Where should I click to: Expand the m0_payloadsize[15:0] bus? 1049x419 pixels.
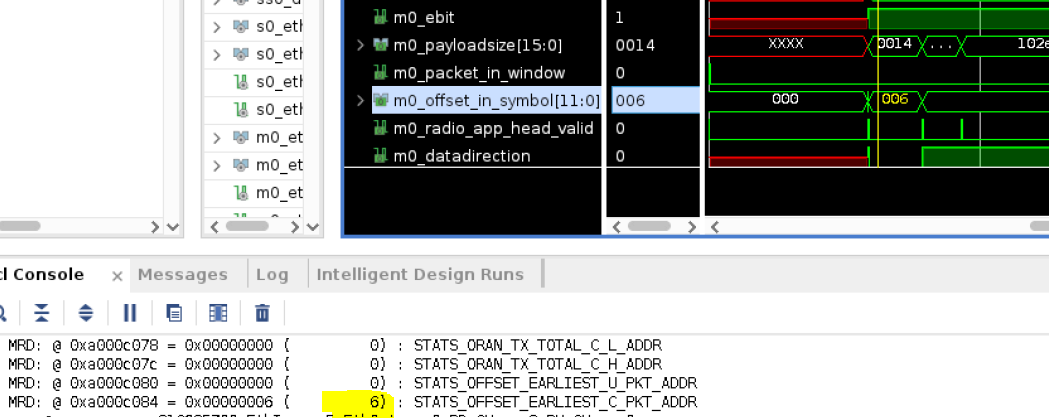click(360, 45)
